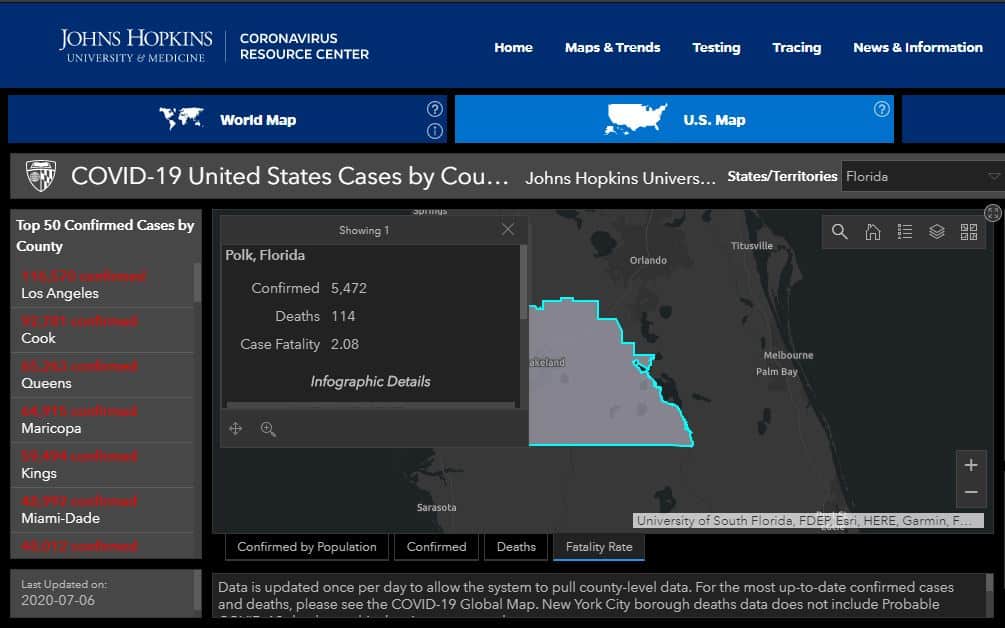Image resolution: width=1005 pixels, height=628 pixels.
Task: Open the States/Territories Florida dropdown
Action: [923, 176]
